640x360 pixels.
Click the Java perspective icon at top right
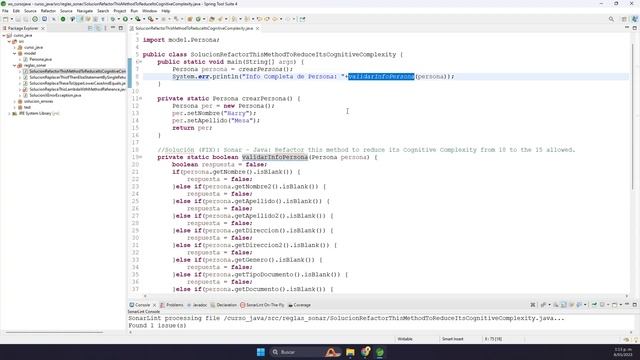tap(635, 19)
